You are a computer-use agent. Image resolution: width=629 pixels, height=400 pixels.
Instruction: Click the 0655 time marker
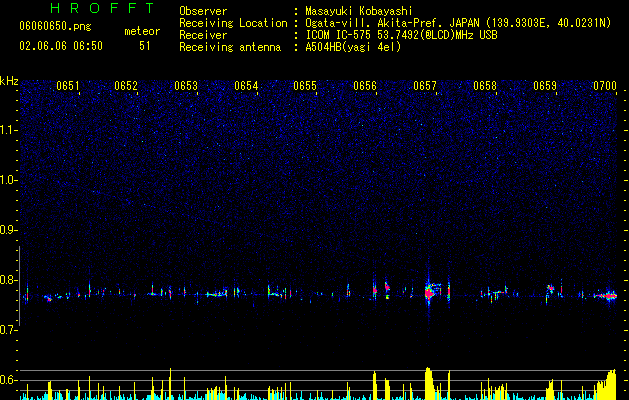click(x=305, y=86)
